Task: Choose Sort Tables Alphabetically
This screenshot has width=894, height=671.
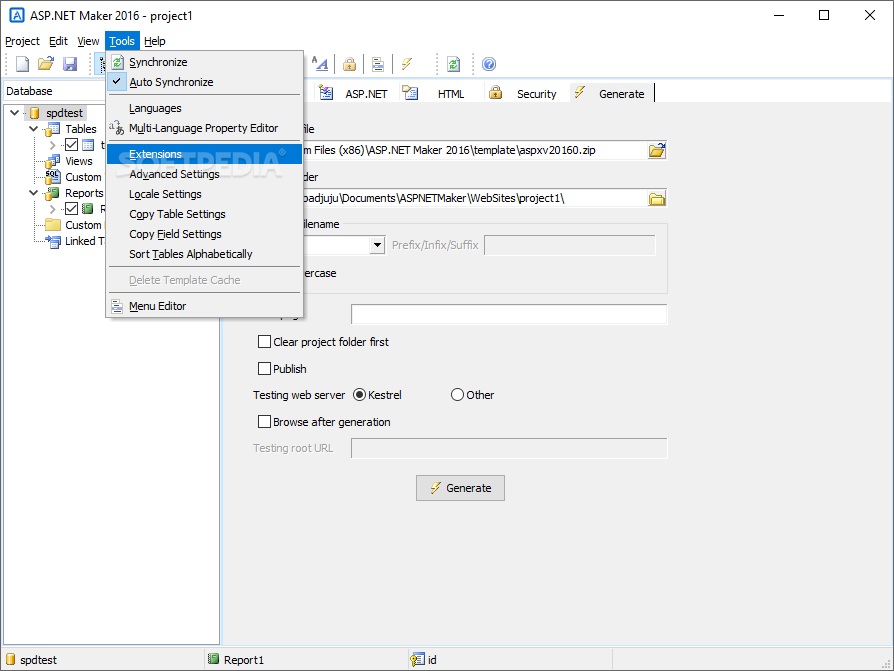Action: coord(204,254)
